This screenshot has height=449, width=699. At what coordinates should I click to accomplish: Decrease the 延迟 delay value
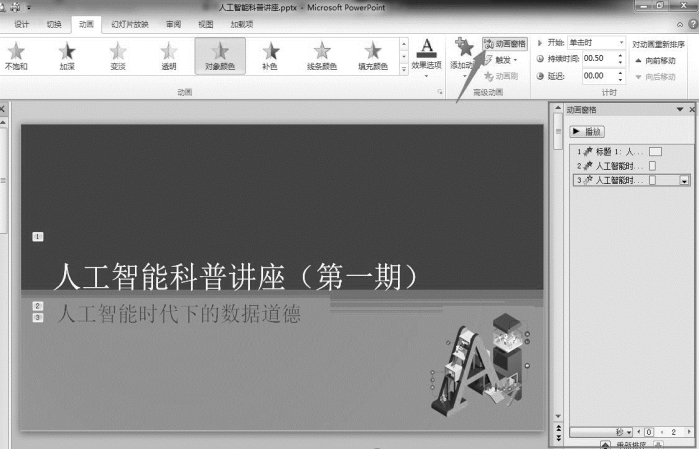click(x=620, y=79)
